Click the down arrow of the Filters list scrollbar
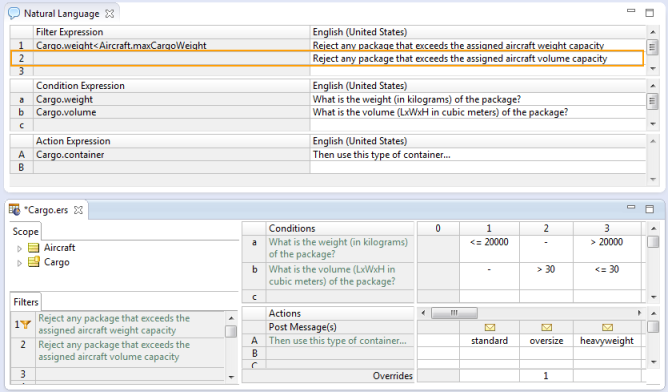Screen dimensions: 668x392 (231, 377)
